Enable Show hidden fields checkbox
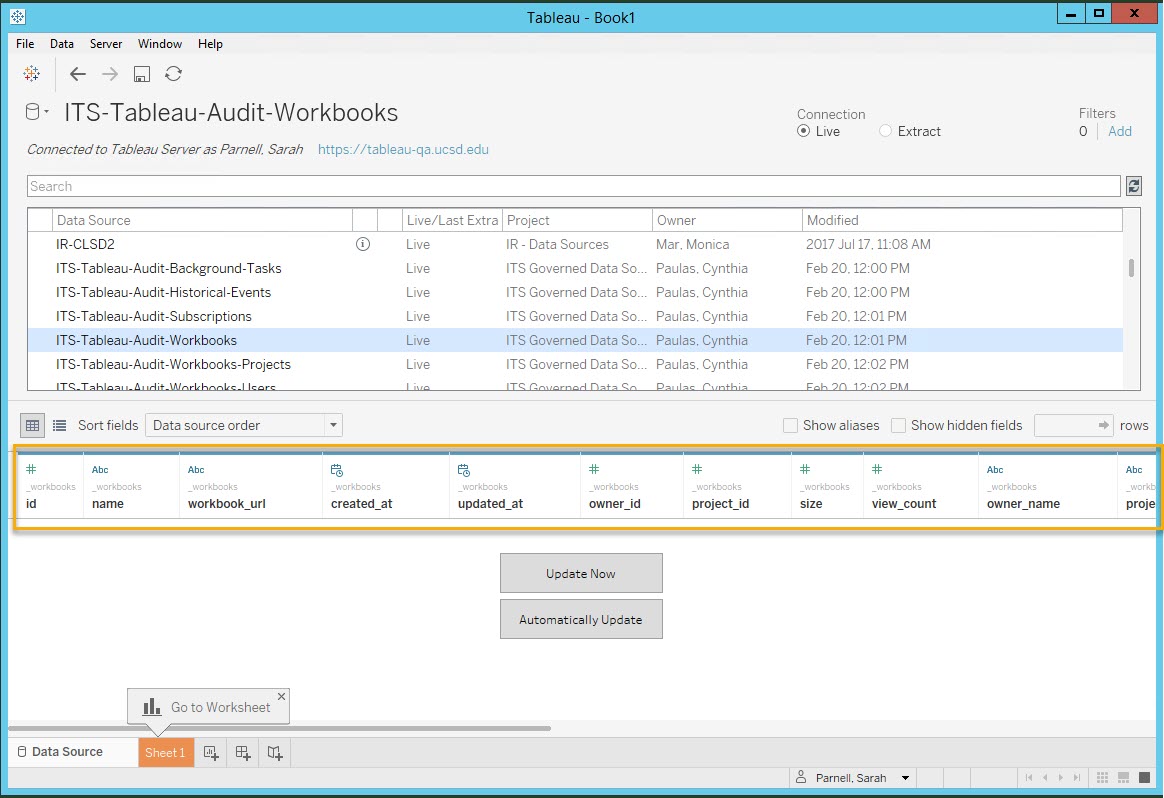The height and width of the screenshot is (798, 1164). tap(898, 425)
